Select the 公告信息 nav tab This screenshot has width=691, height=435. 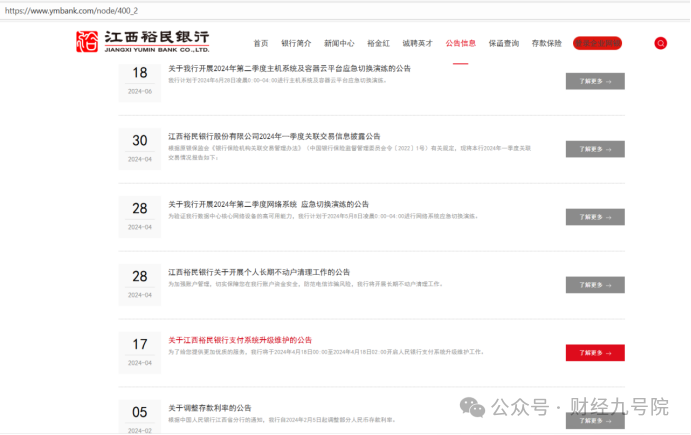click(461, 43)
